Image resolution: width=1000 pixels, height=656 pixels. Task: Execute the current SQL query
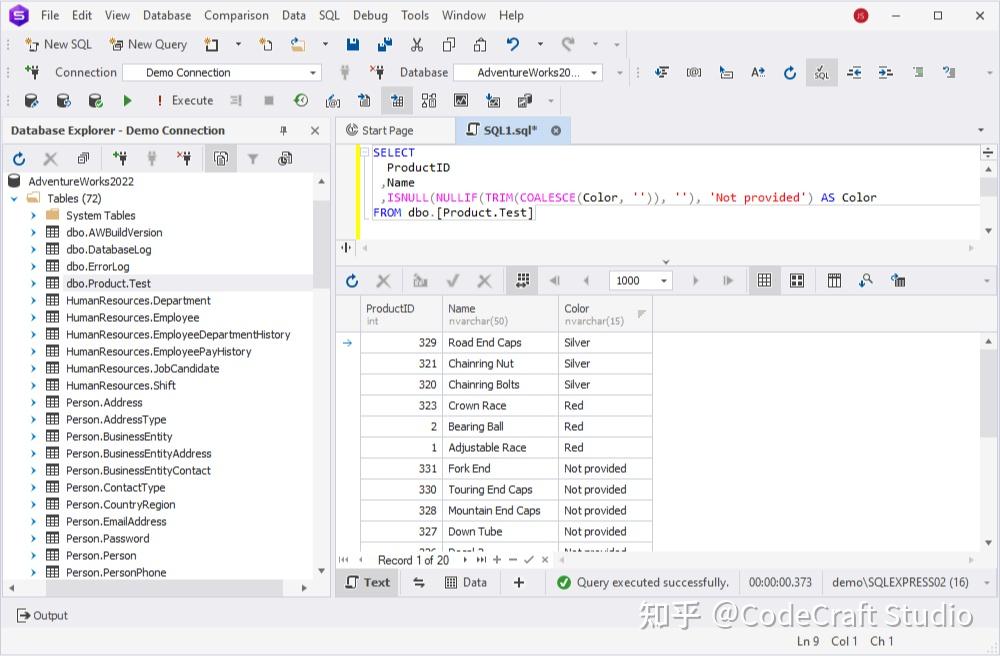pyautogui.click(x=125, y=100)
